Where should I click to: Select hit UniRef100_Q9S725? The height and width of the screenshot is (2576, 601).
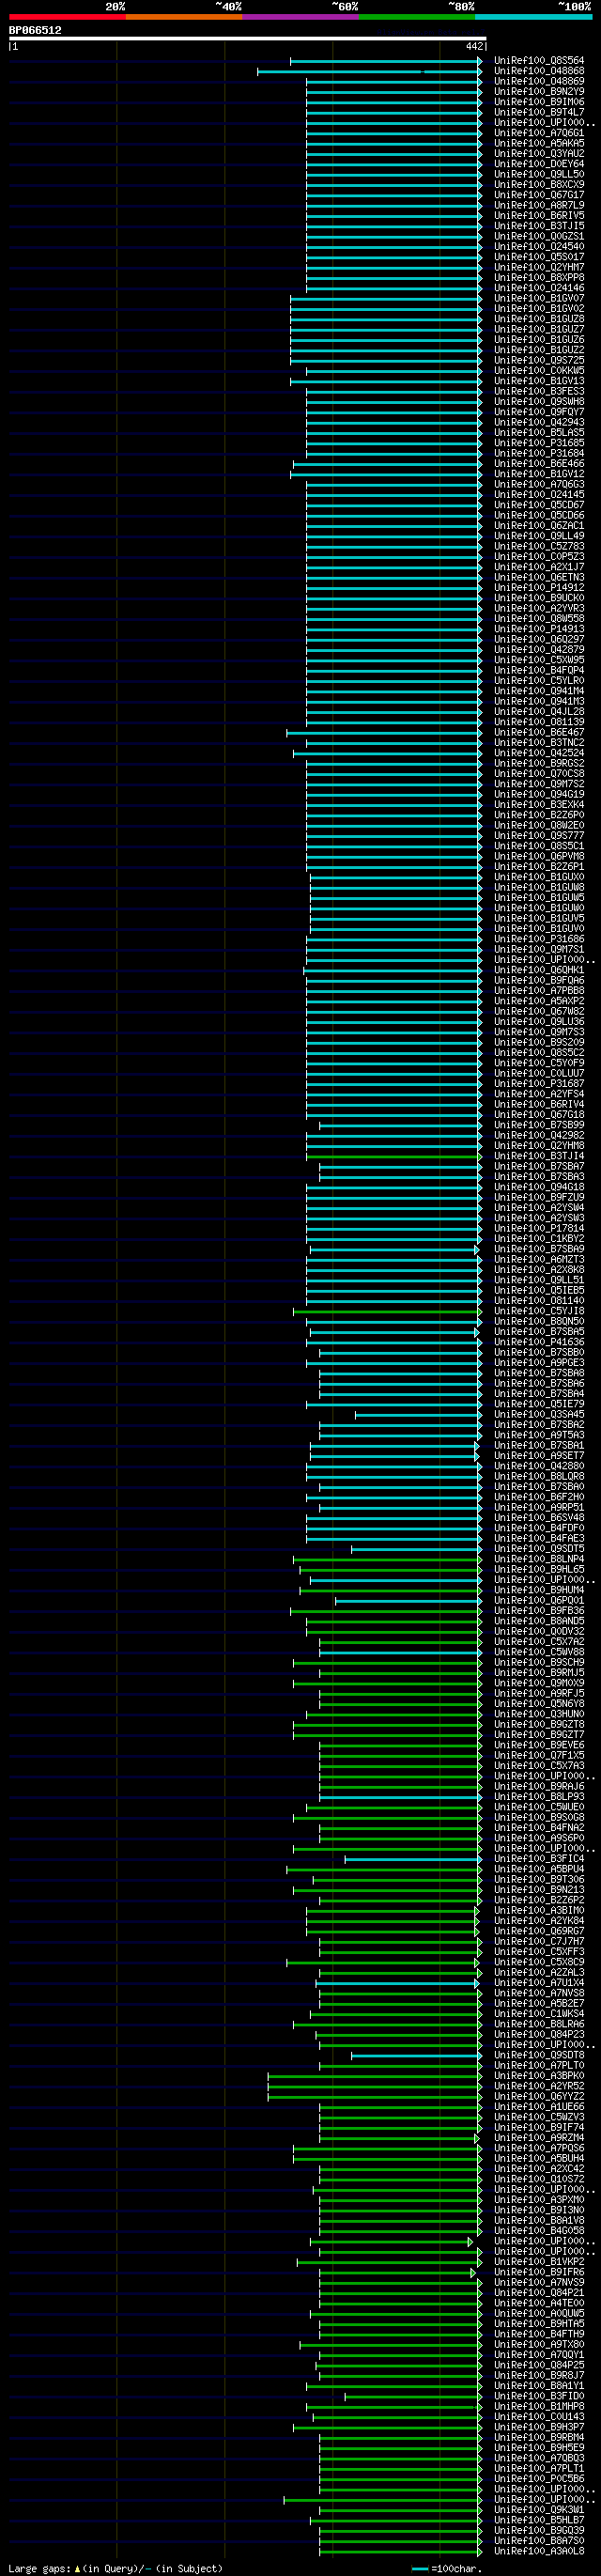(x=539, y=361)
